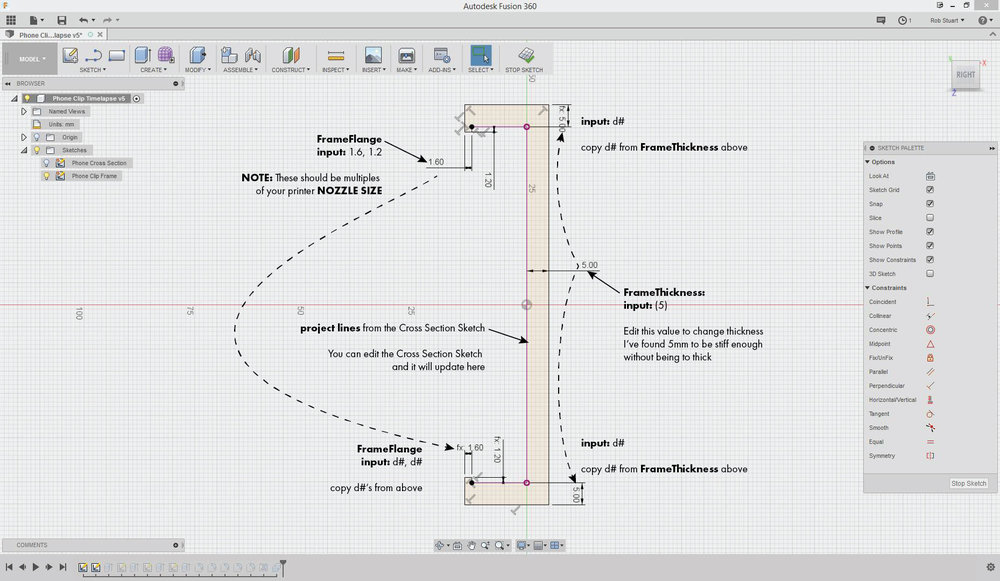Expand the Origin folder in the browser
The width and height of the screenshot is (1000, 581).
[x=23, y=136]
